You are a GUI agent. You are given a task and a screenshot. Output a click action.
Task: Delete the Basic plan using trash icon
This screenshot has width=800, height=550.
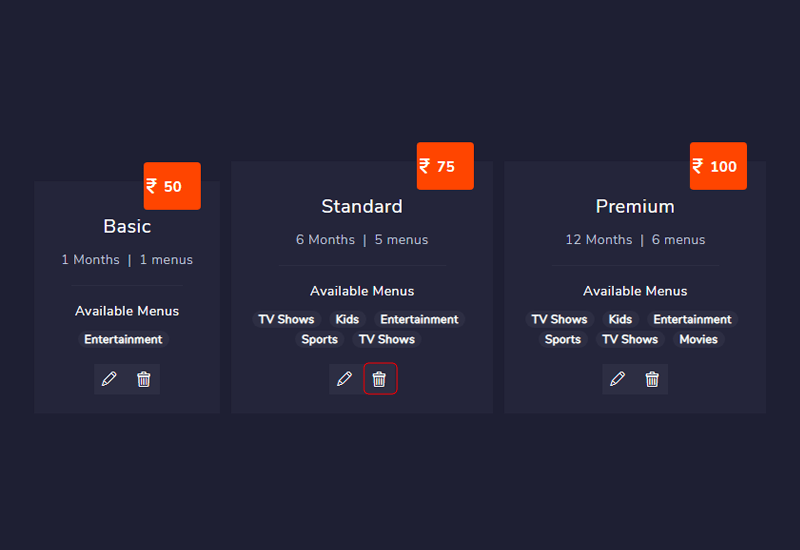click(144, 379)
